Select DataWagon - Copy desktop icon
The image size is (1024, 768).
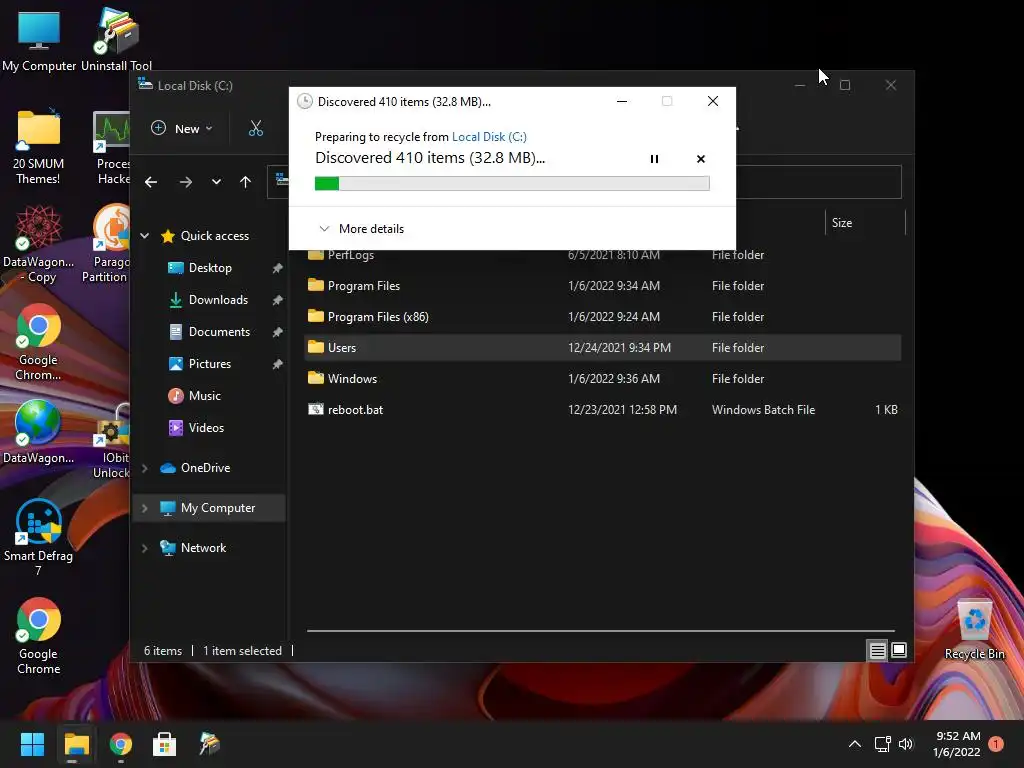(39, 245)
